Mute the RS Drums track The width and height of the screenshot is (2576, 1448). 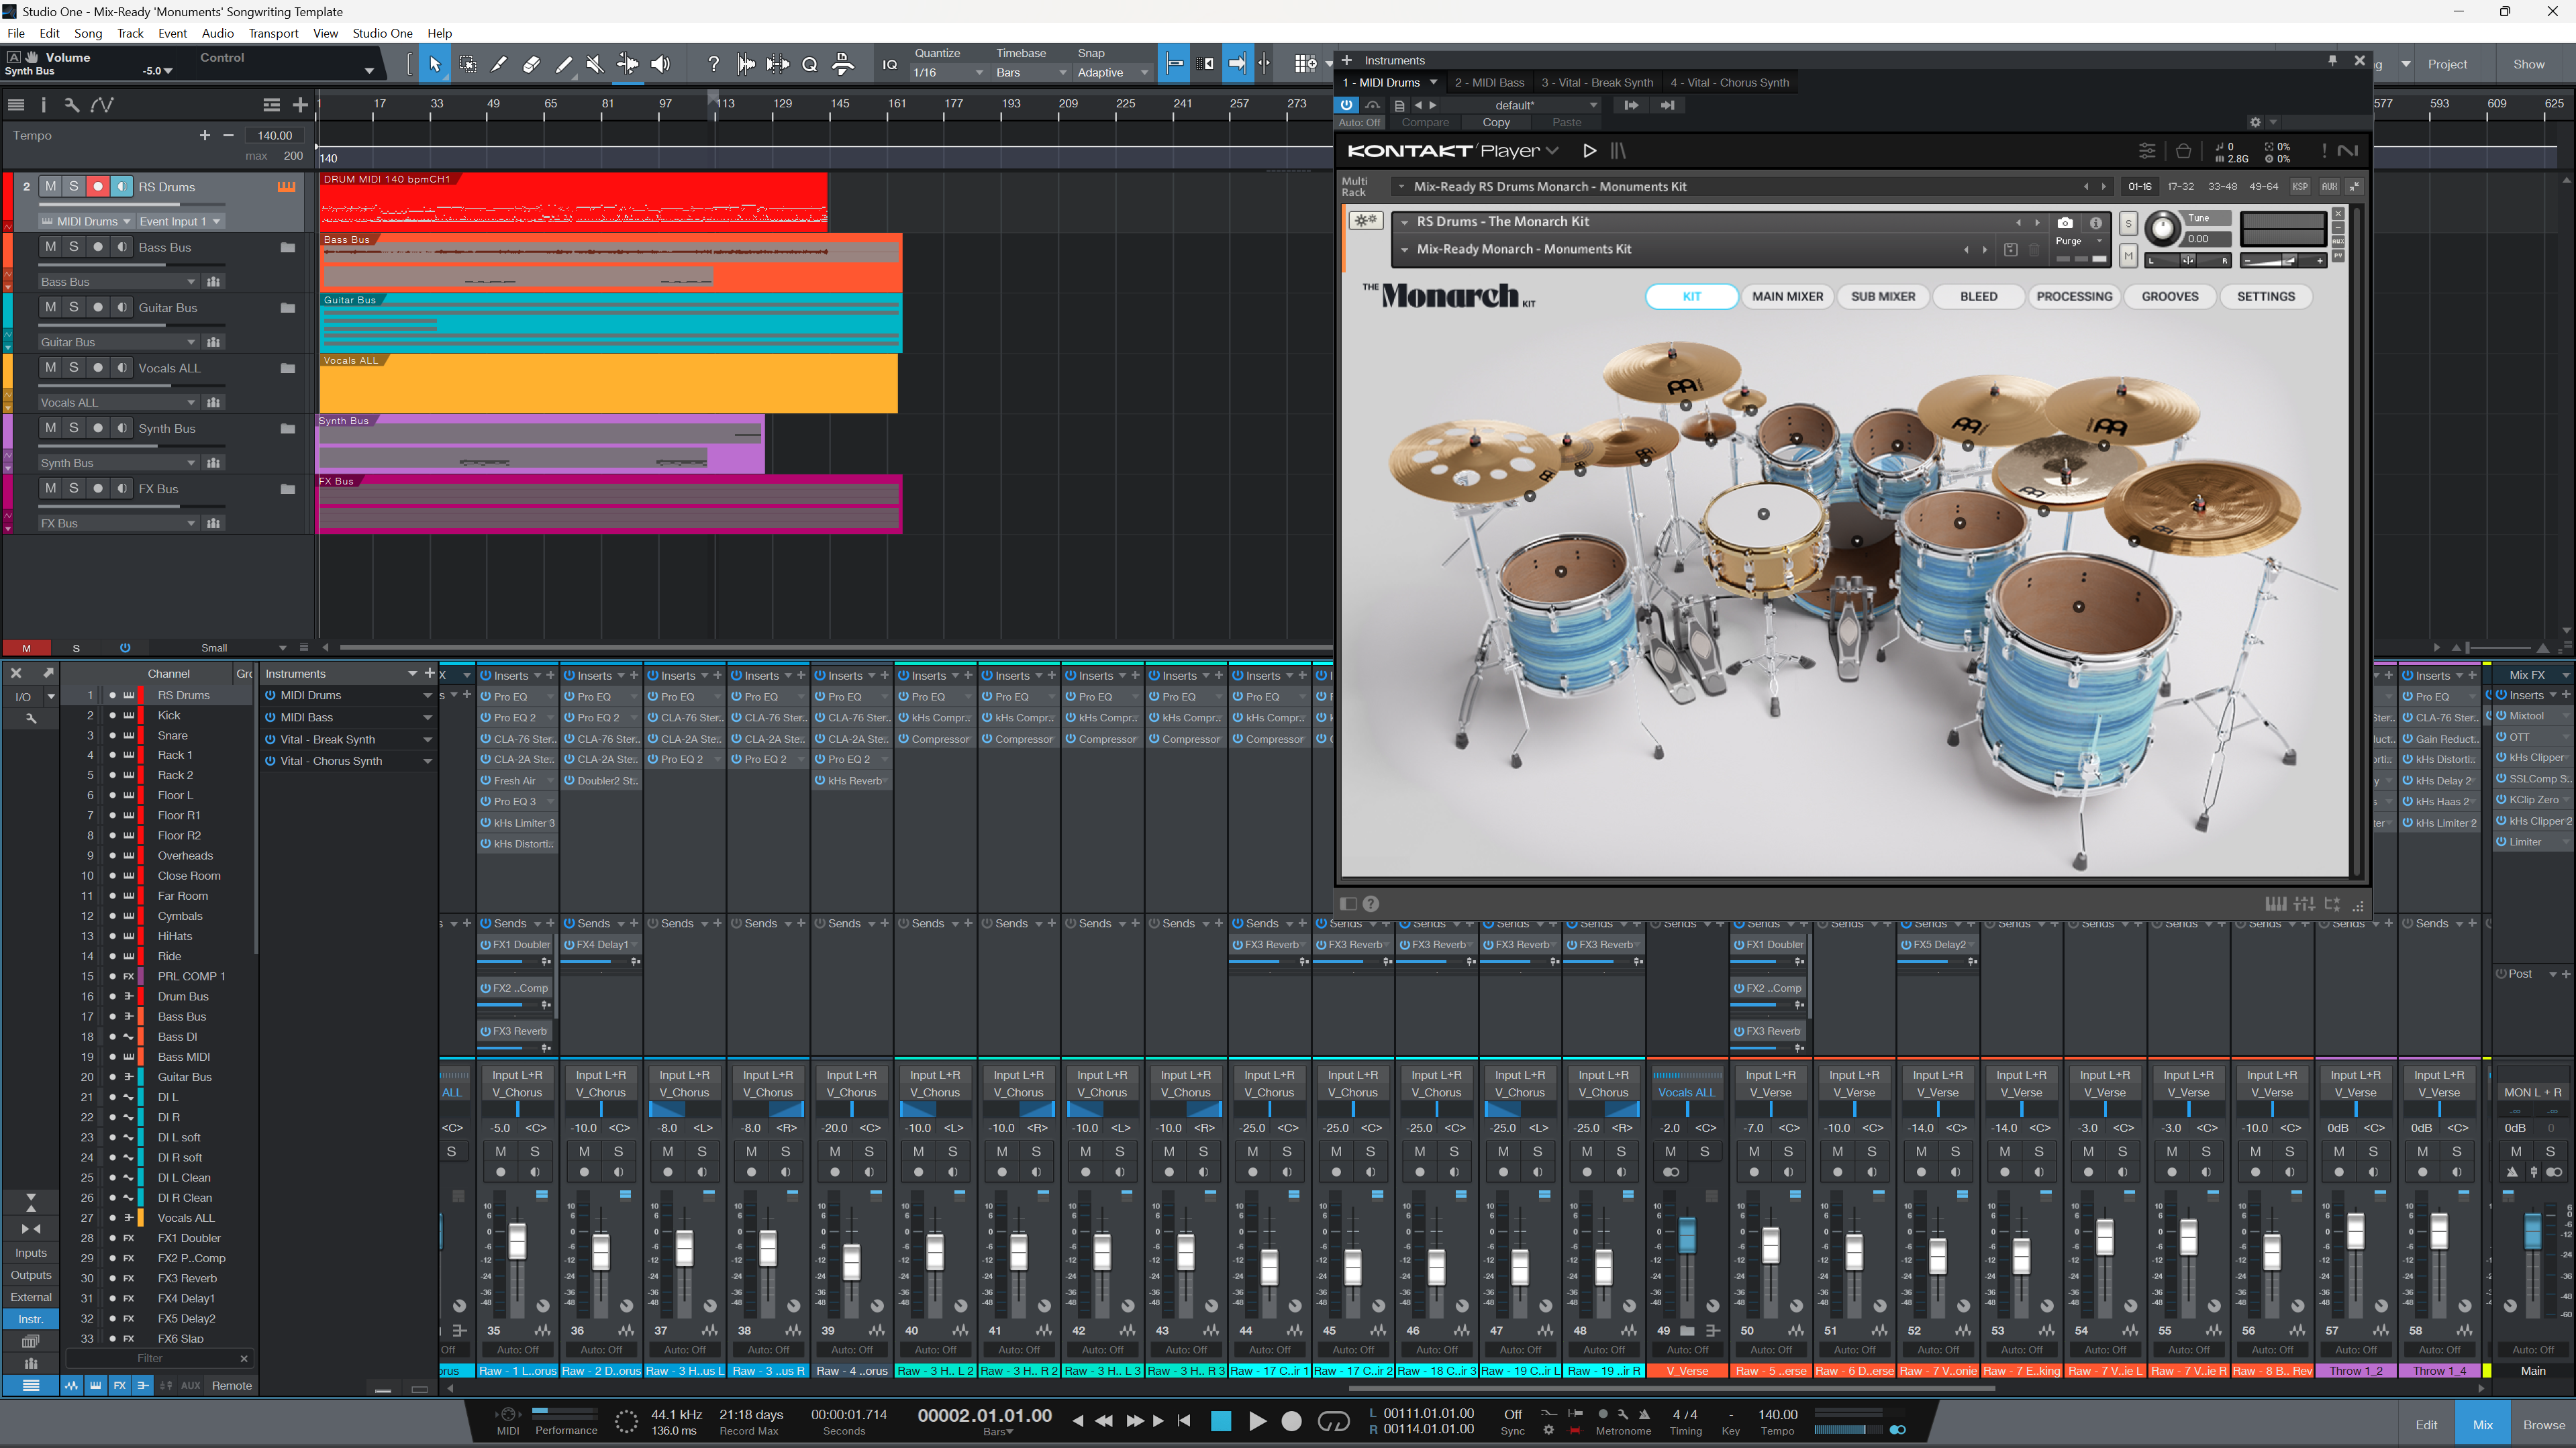(50, 186)
